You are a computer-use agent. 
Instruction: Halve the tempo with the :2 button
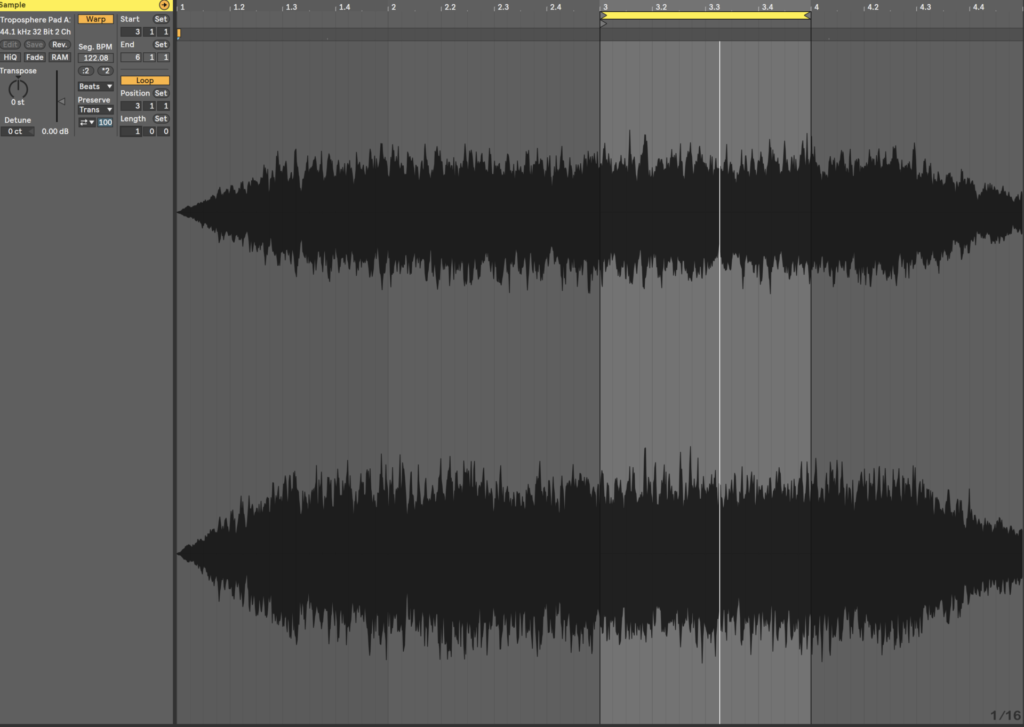86,71
